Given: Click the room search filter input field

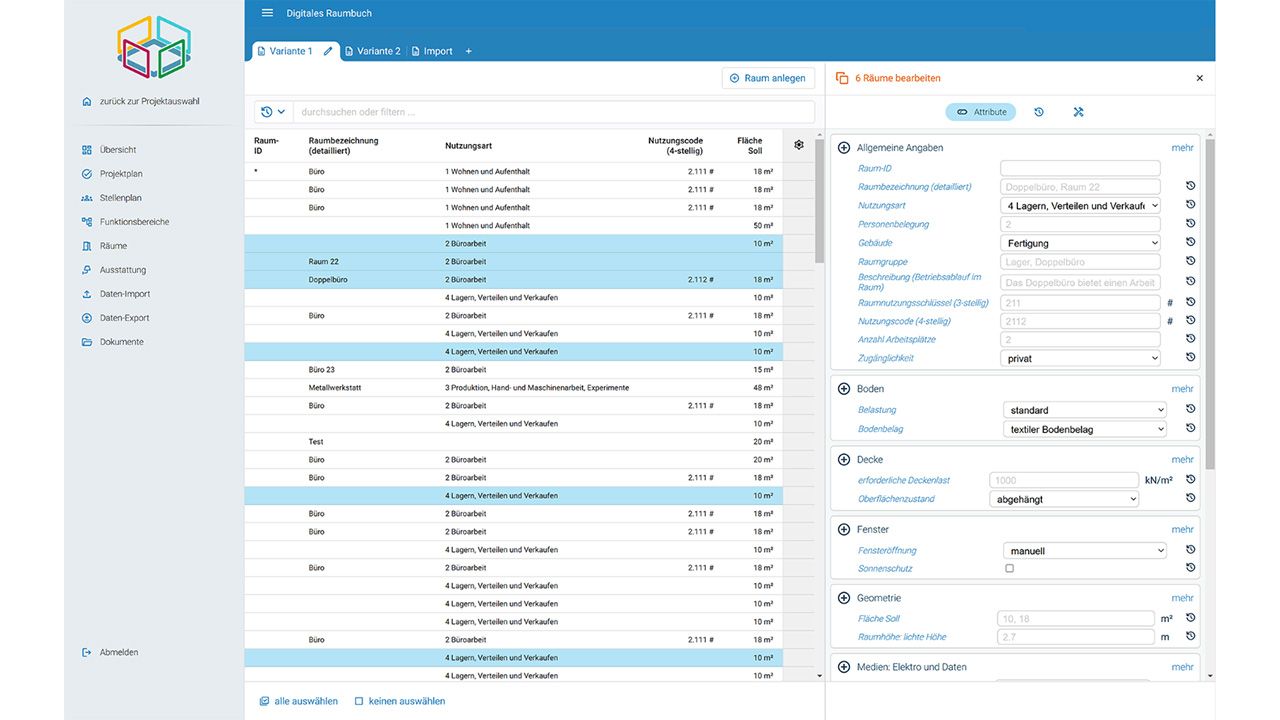Looking at the screenshot, I should pos(553,112).
